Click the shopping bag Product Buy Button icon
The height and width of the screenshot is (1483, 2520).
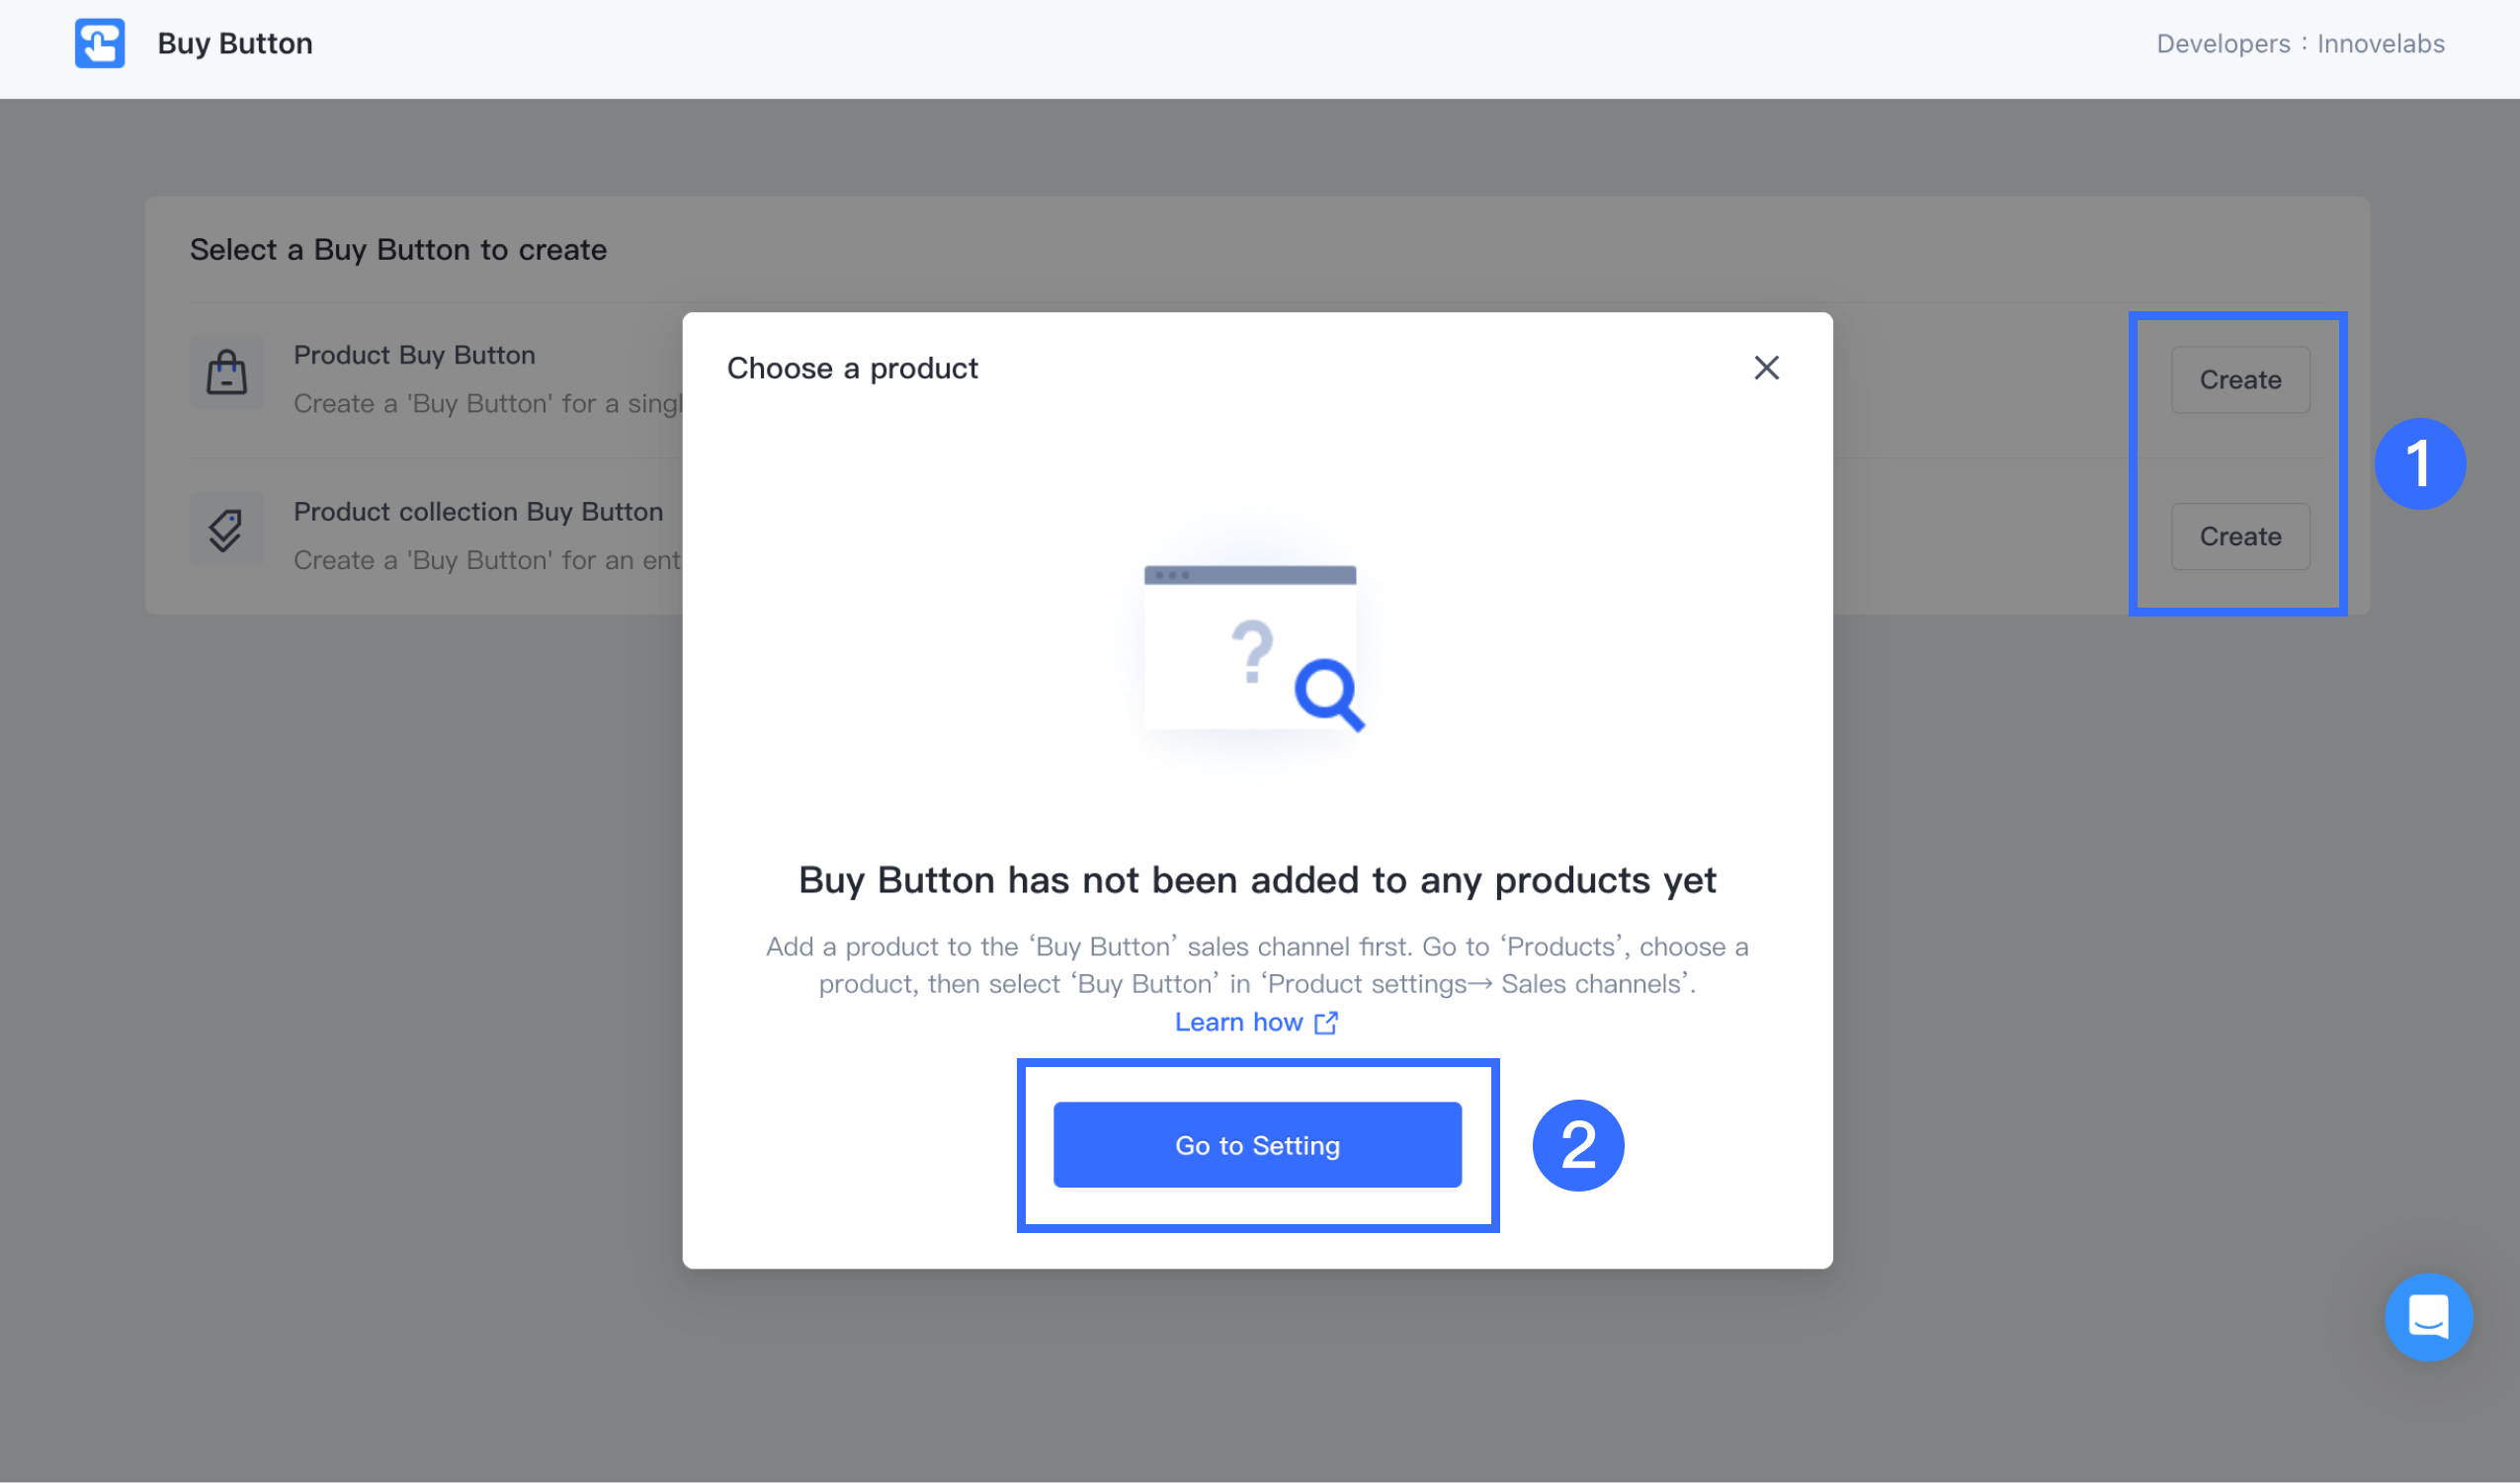pyautogui.click(x=227, y=373)
